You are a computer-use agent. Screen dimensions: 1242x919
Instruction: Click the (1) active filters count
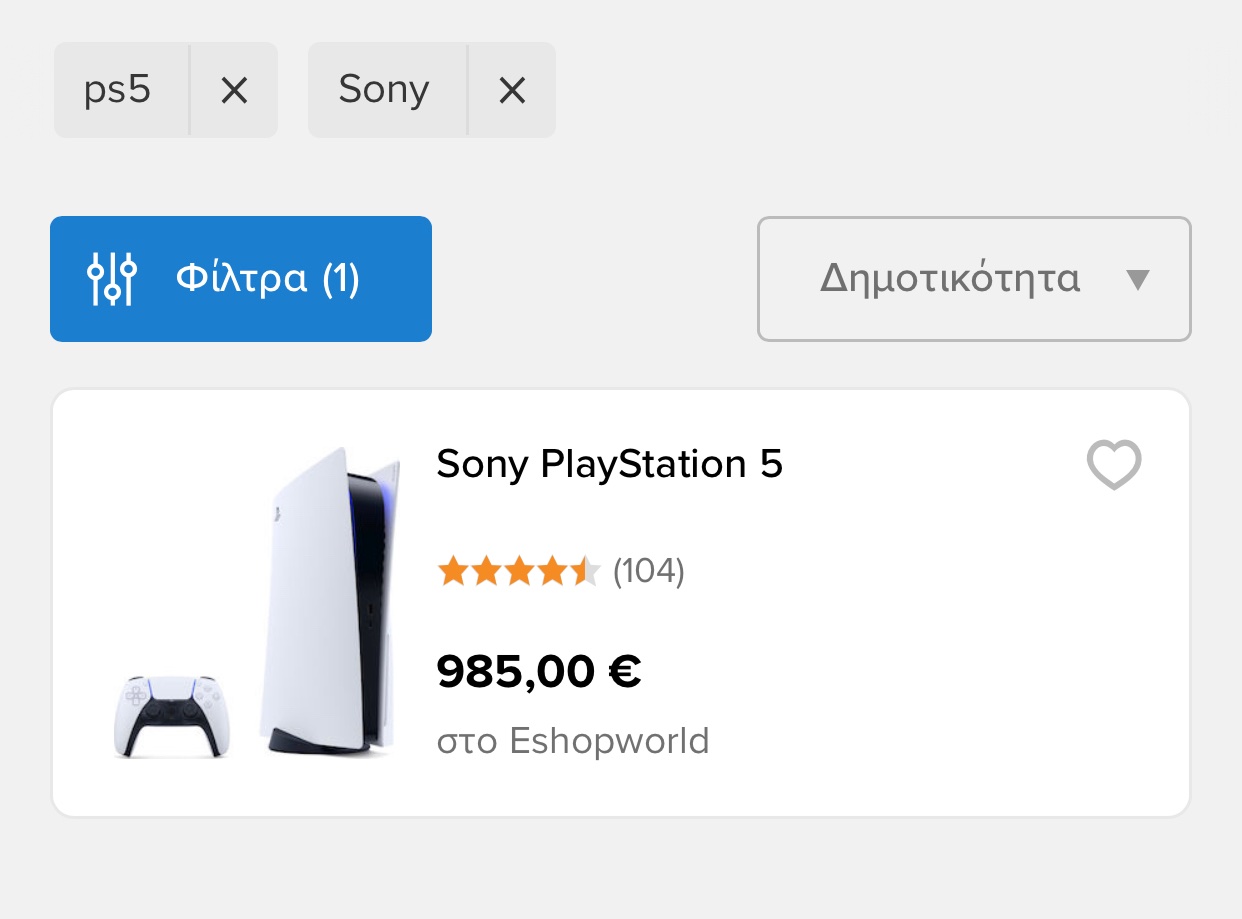pos(341,279)
